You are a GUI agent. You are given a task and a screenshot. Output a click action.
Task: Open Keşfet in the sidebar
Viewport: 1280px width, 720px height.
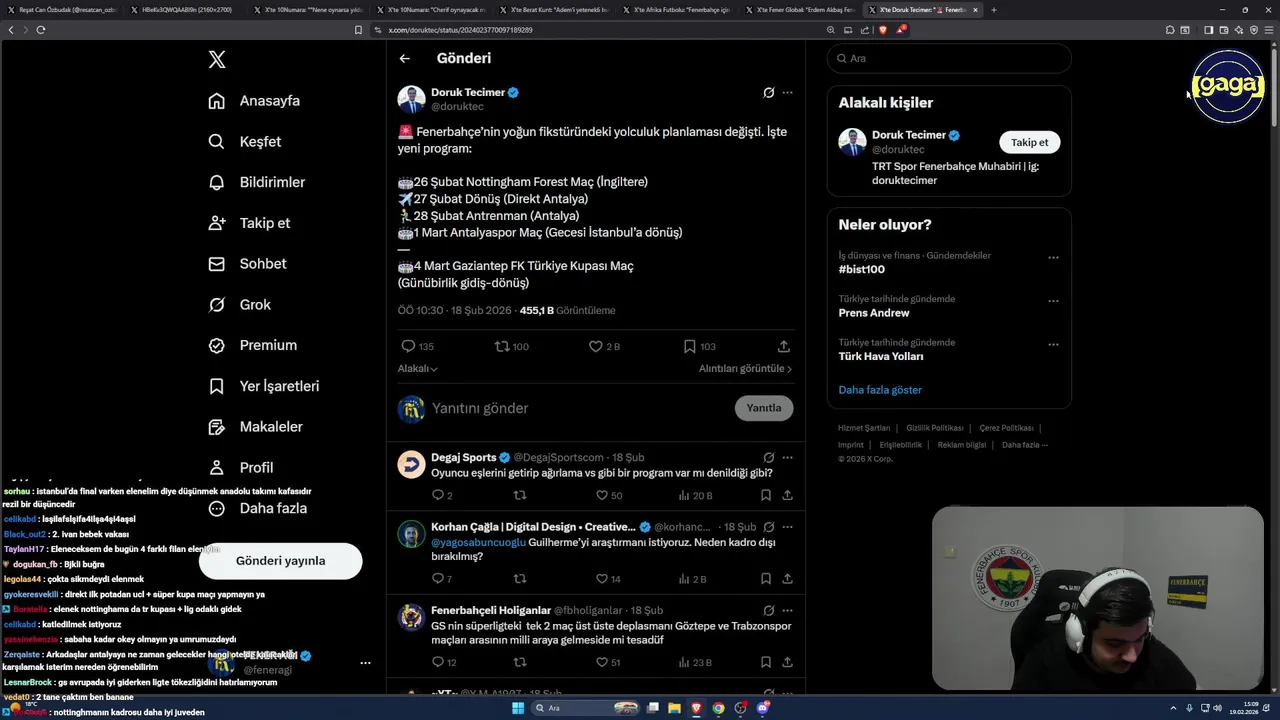point(245,142)
